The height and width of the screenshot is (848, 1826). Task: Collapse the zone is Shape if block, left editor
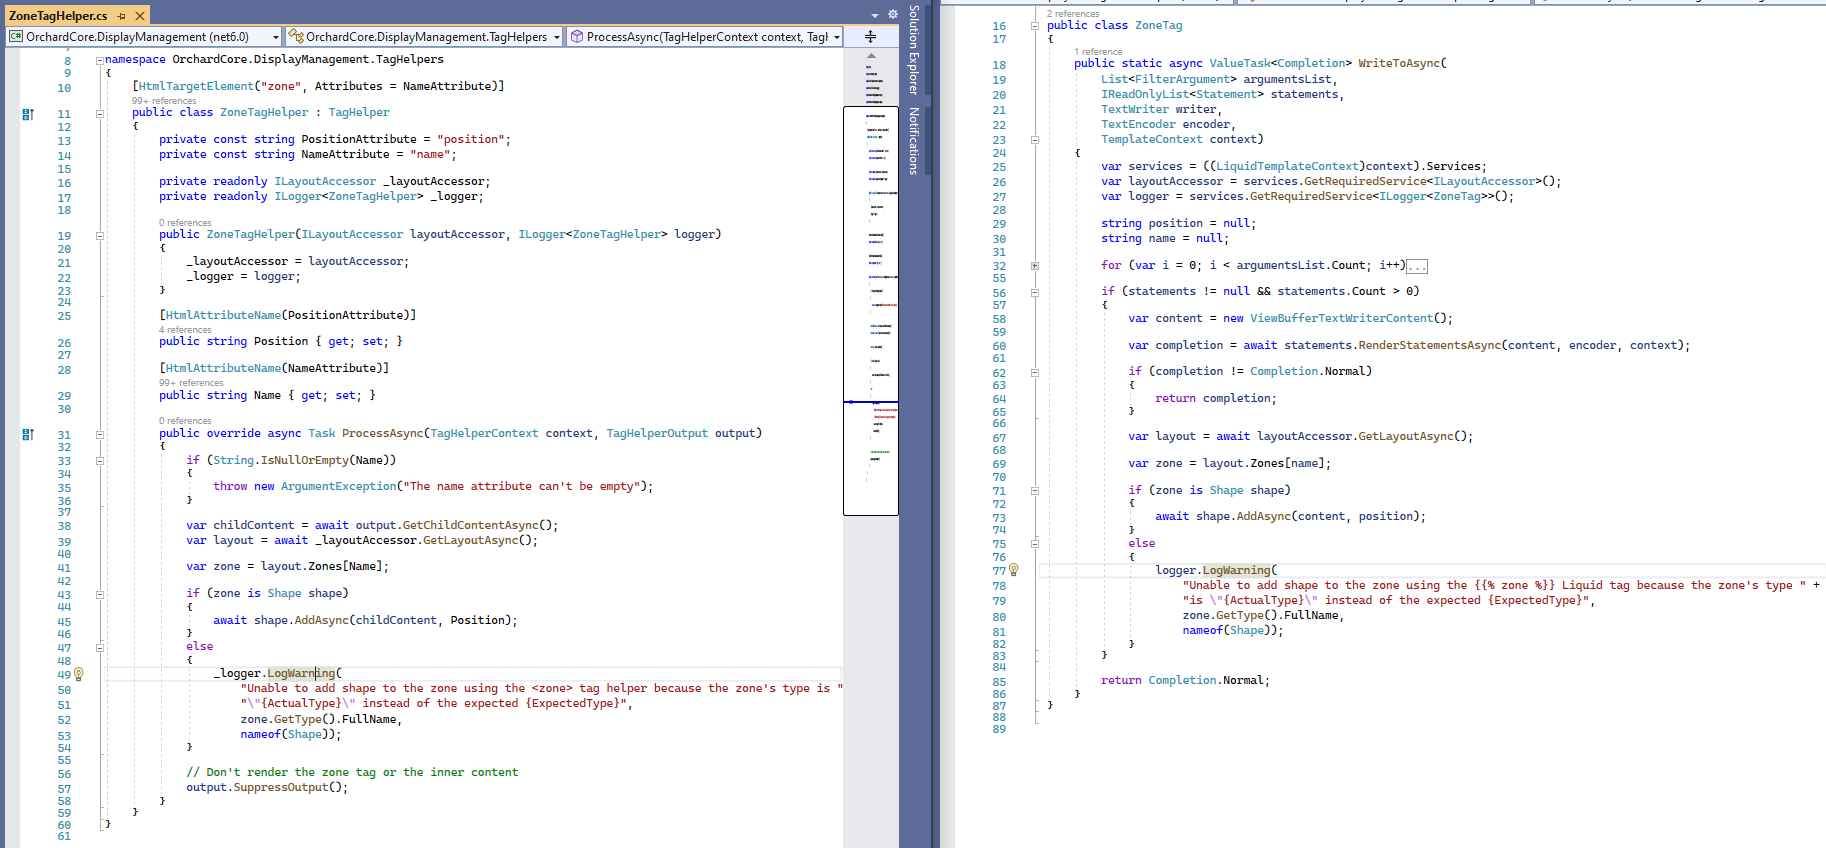100,594
